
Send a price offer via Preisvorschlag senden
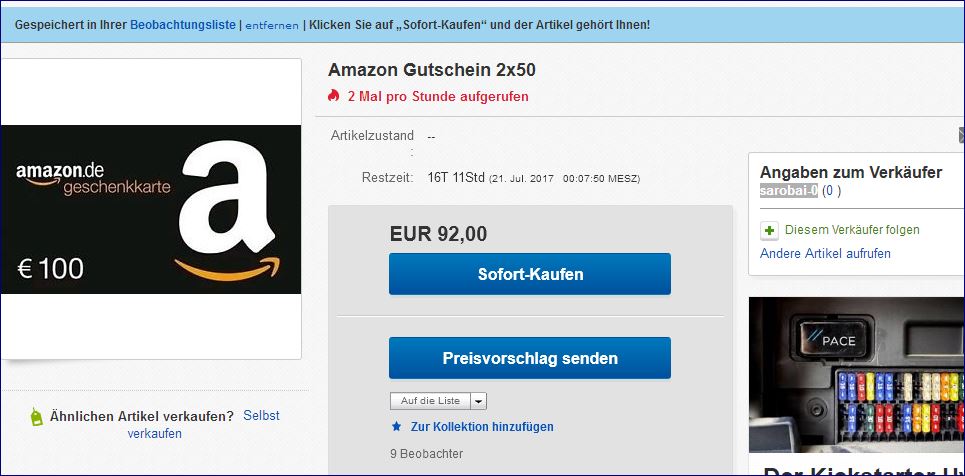tap(530, 358)
